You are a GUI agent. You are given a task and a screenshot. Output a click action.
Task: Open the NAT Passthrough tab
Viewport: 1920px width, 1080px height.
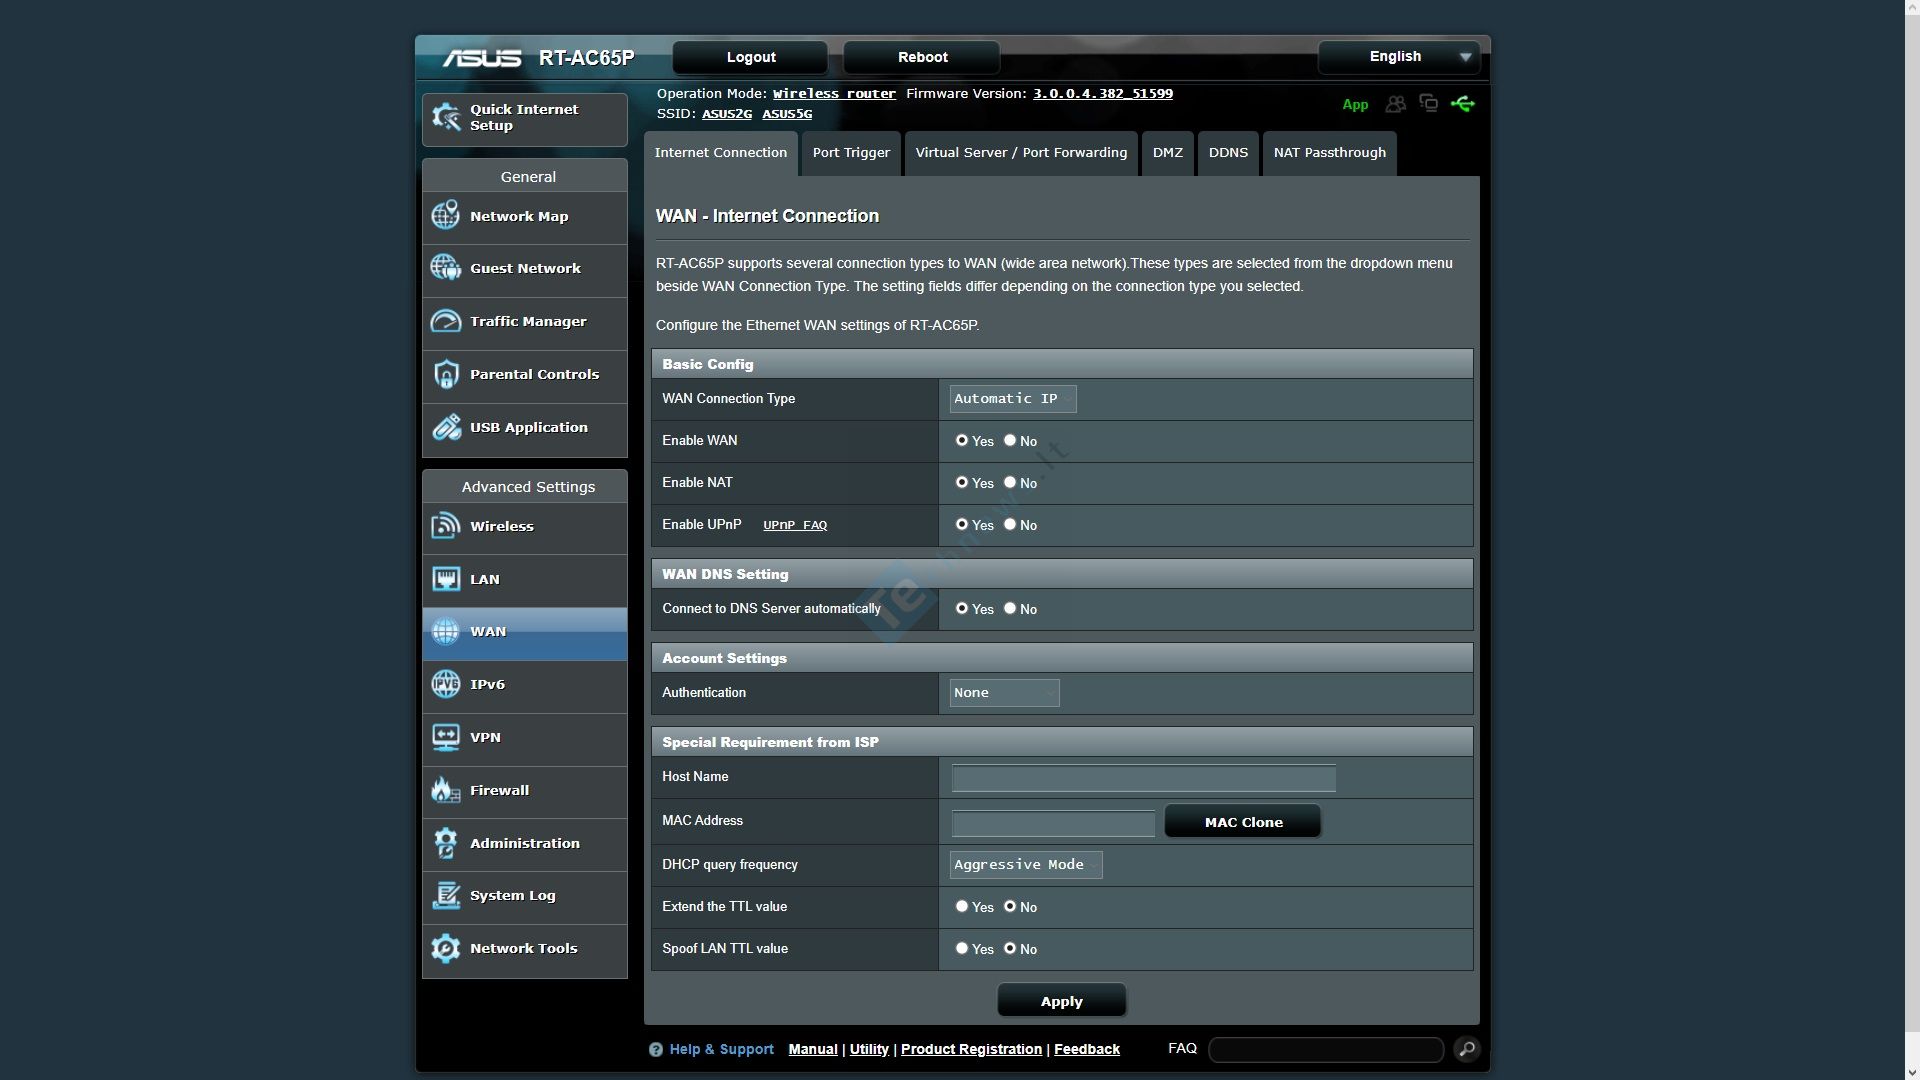pos(1329,153)
